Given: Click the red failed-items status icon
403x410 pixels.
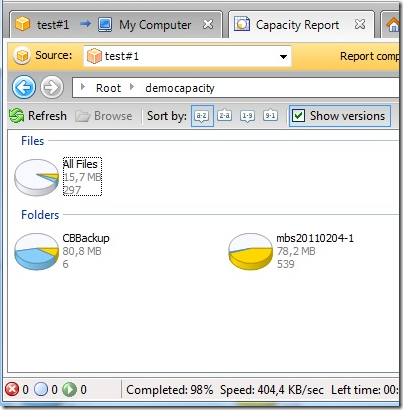Looking at the screenshot, I should coord(12,389).
